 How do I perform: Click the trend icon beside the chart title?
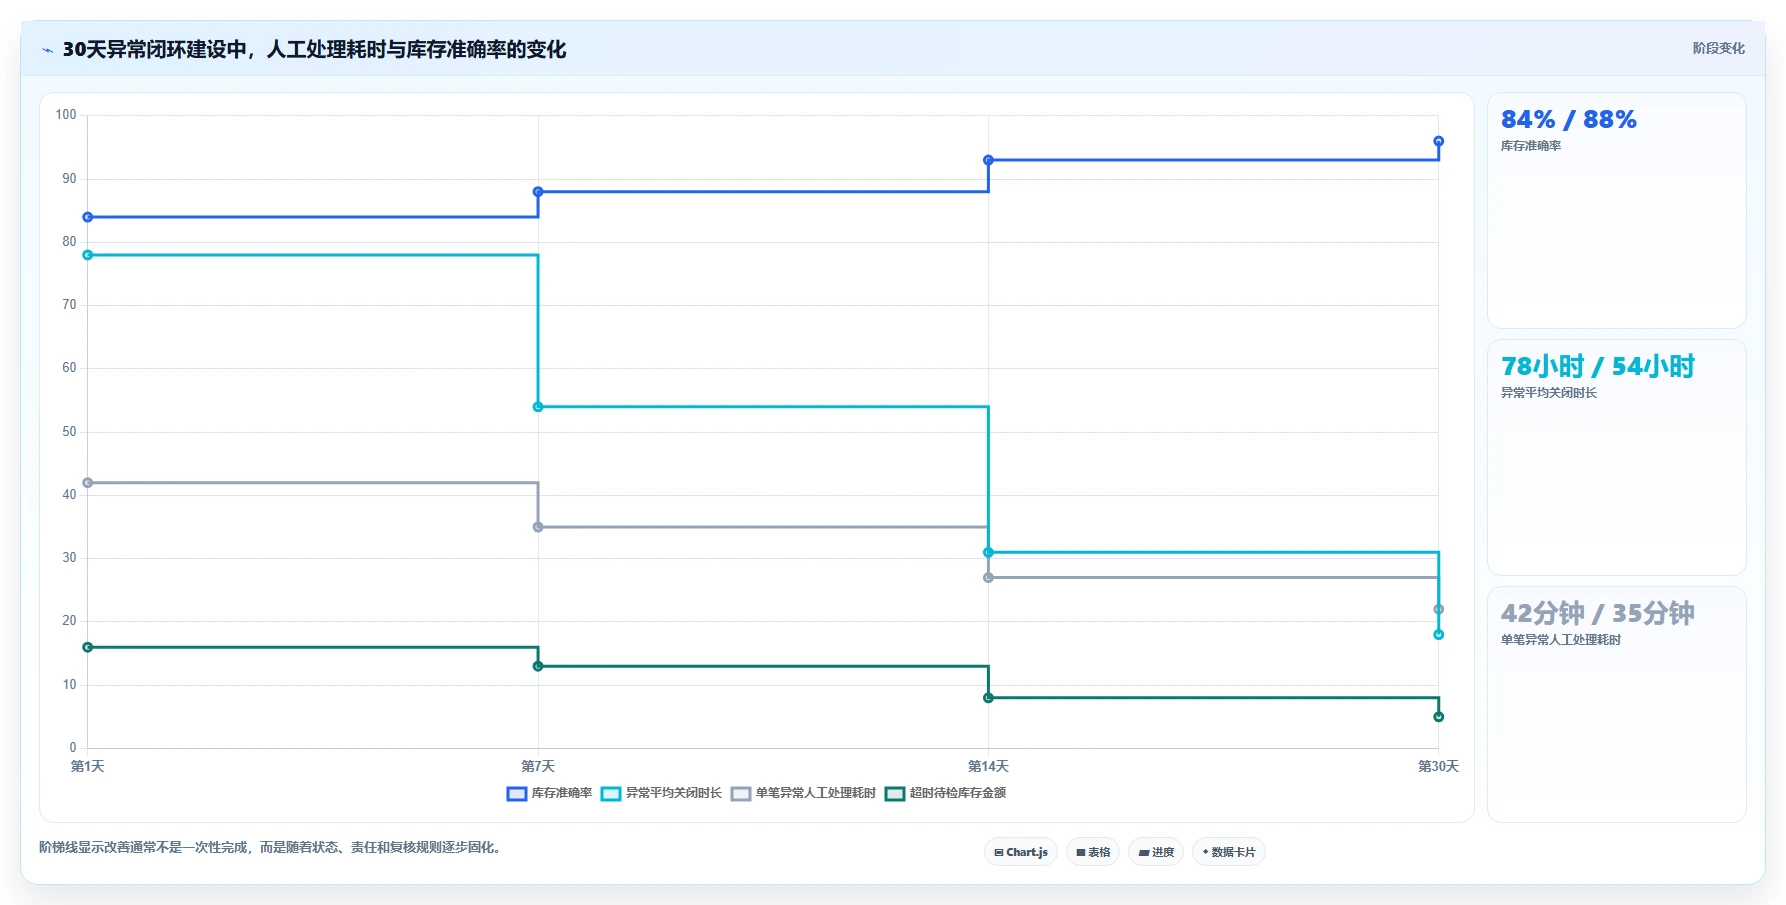coord(47,50)
